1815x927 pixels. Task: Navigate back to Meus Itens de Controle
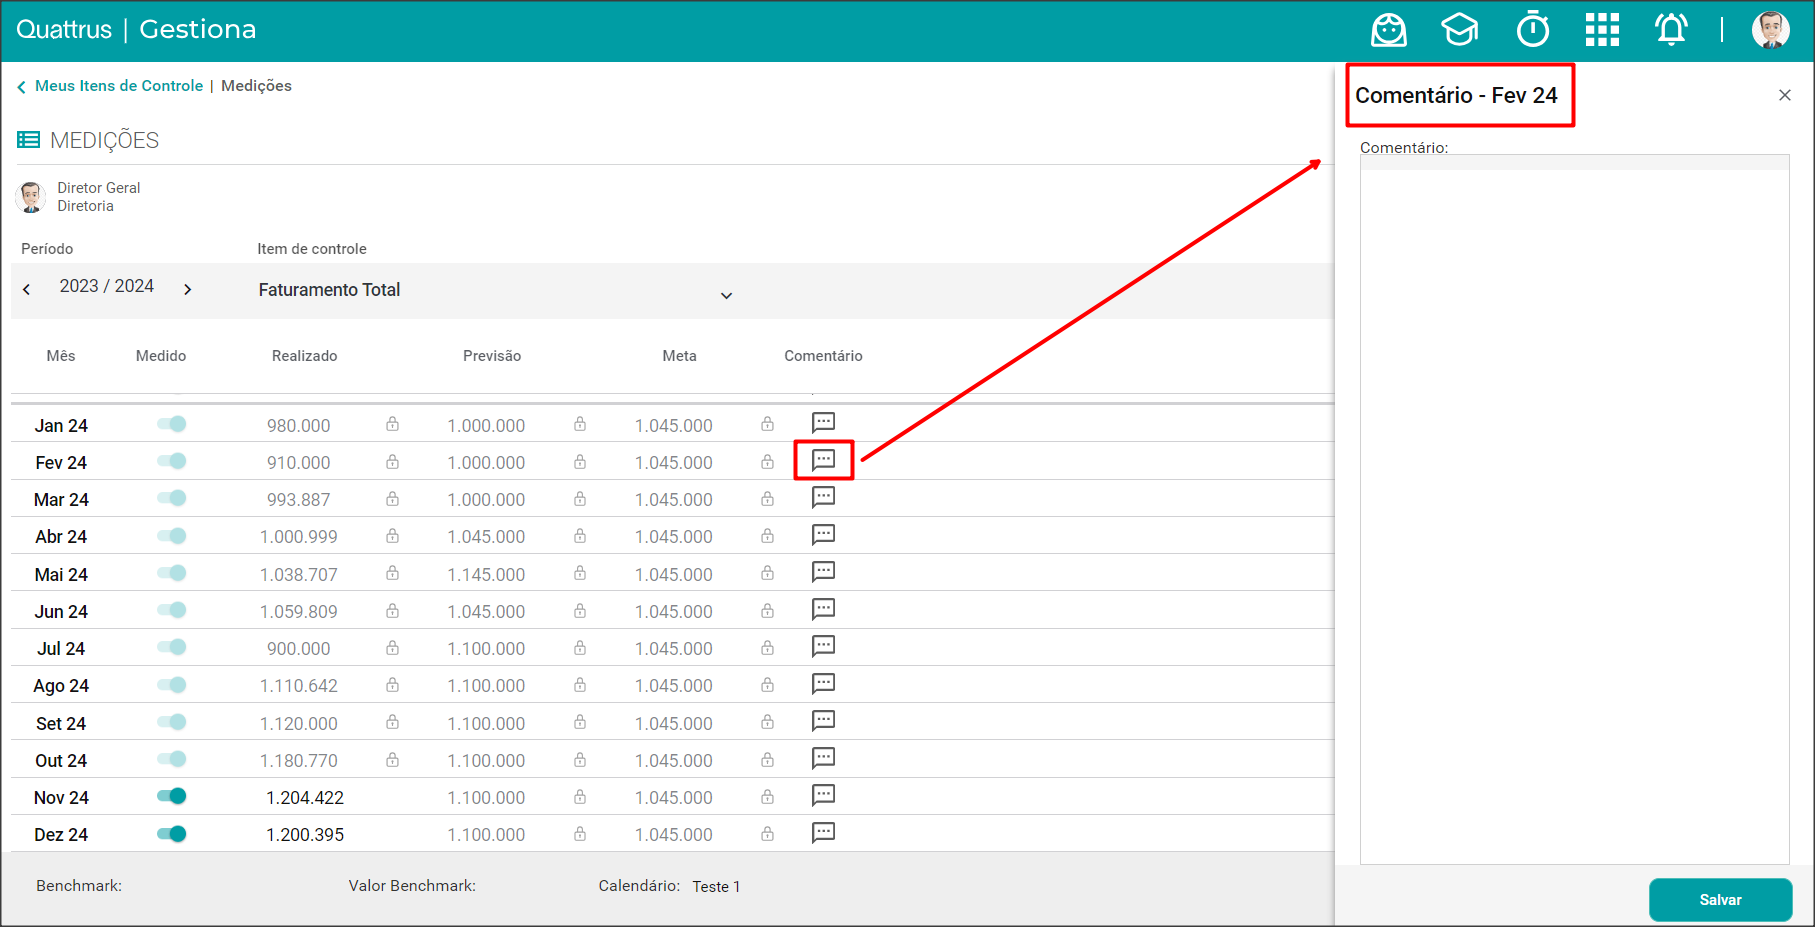(x=118, y=86)
